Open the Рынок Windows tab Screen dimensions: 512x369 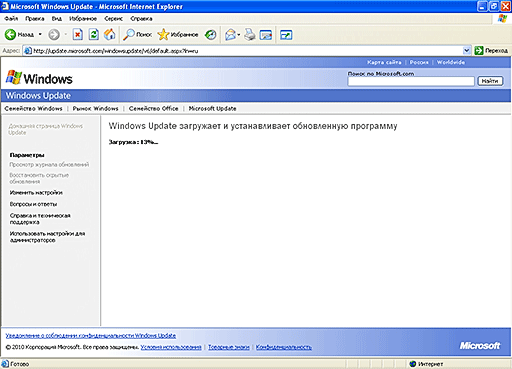[95, 109]
